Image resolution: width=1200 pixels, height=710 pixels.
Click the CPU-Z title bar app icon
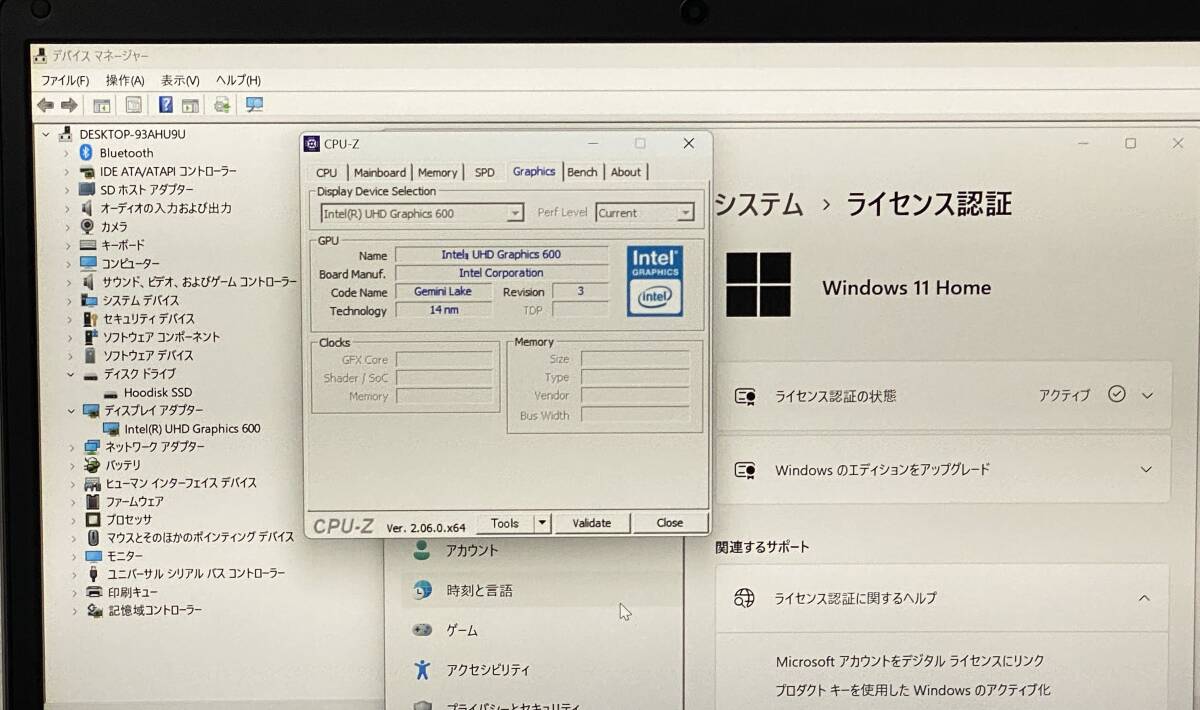click(x=312, y=144)
